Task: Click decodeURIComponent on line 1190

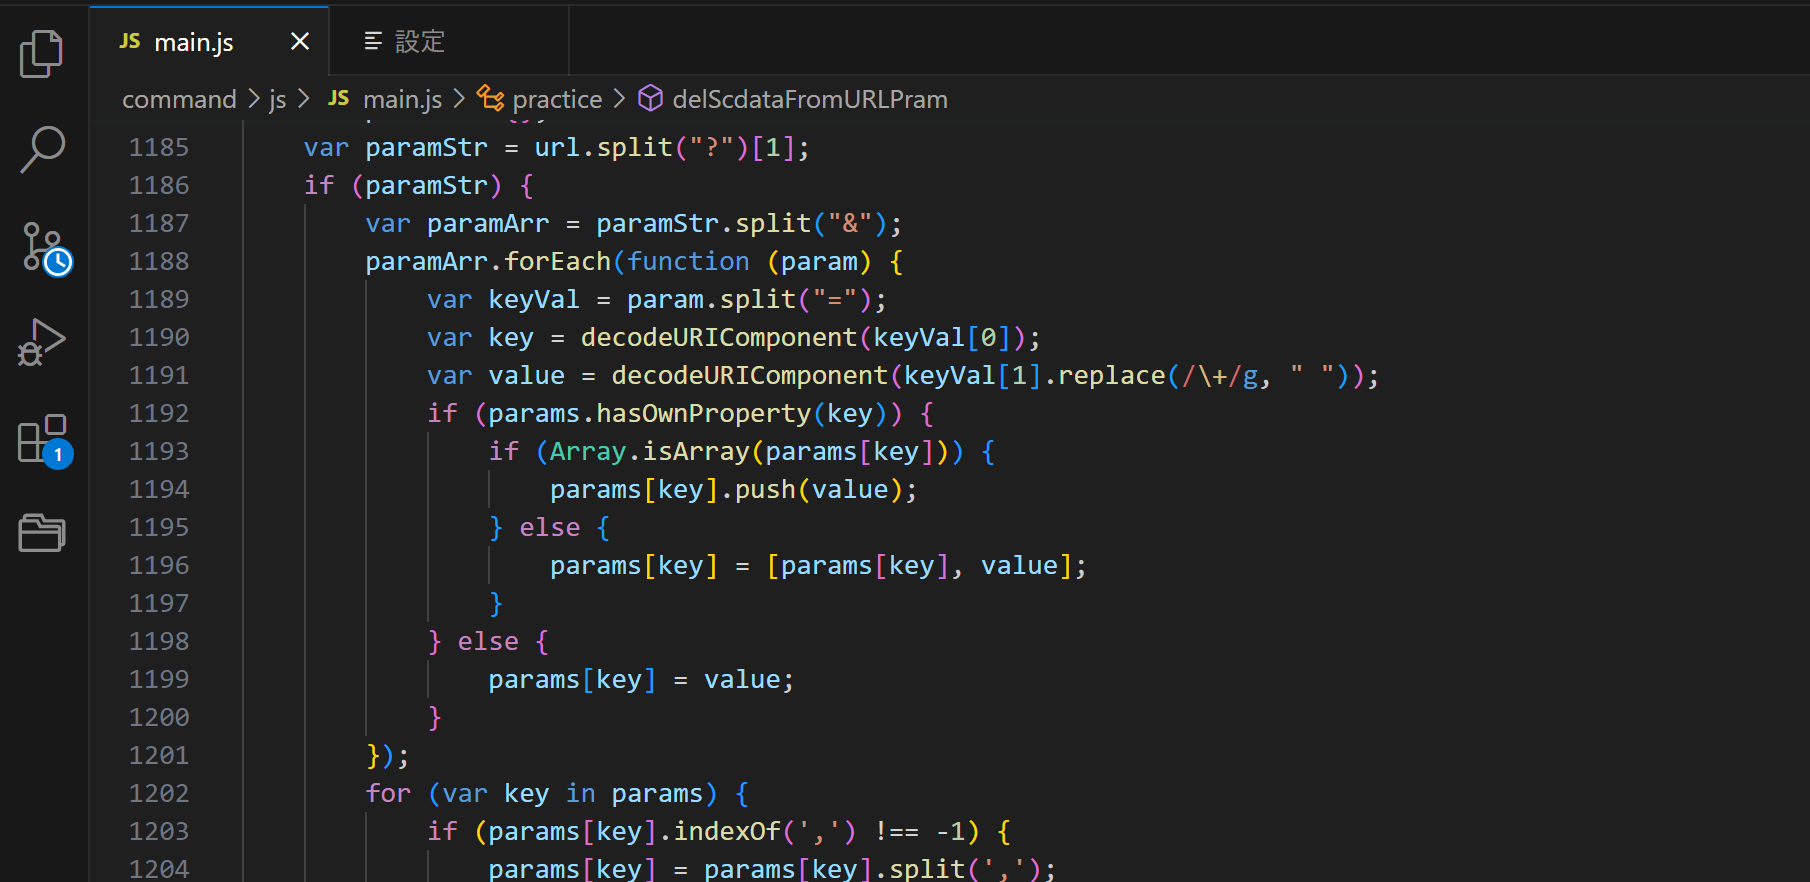Action: [719, 337]
